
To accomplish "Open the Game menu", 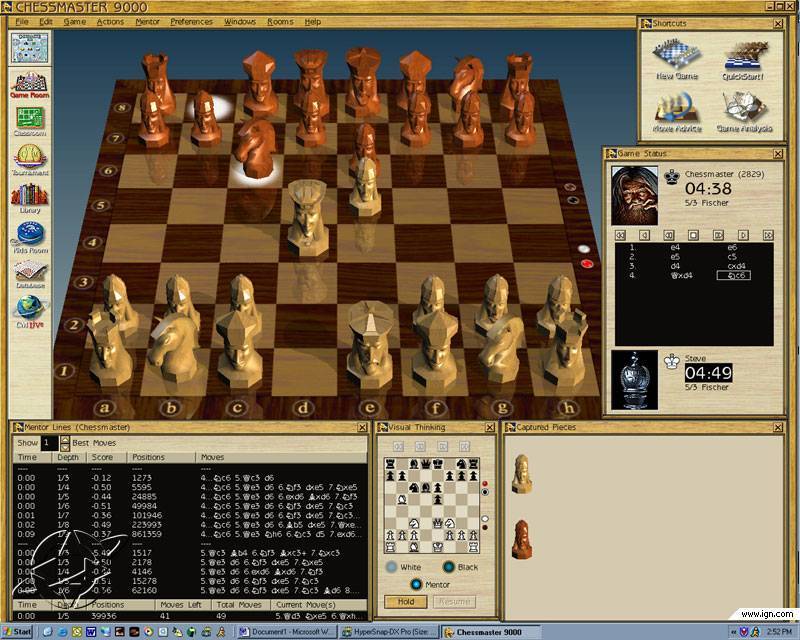I will (x=74, y=22).
